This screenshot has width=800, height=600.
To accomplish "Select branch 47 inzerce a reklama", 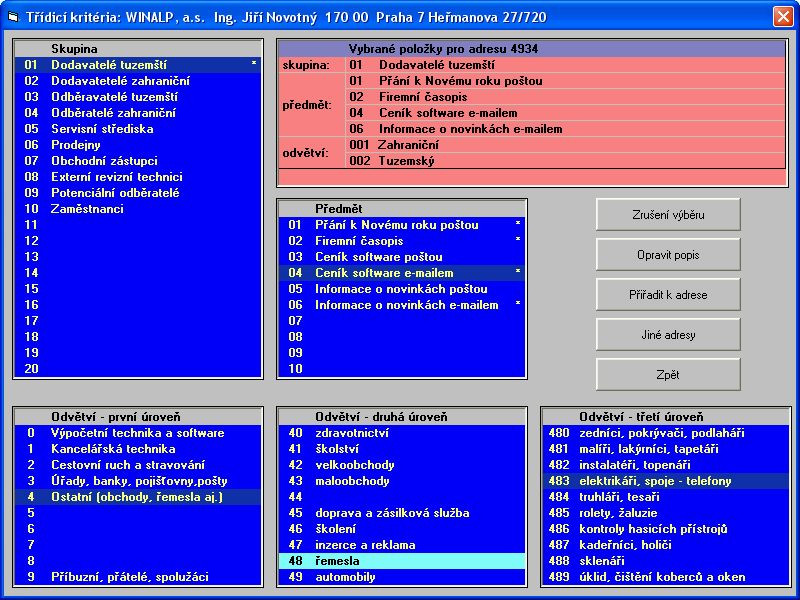I will coord(402,545).
